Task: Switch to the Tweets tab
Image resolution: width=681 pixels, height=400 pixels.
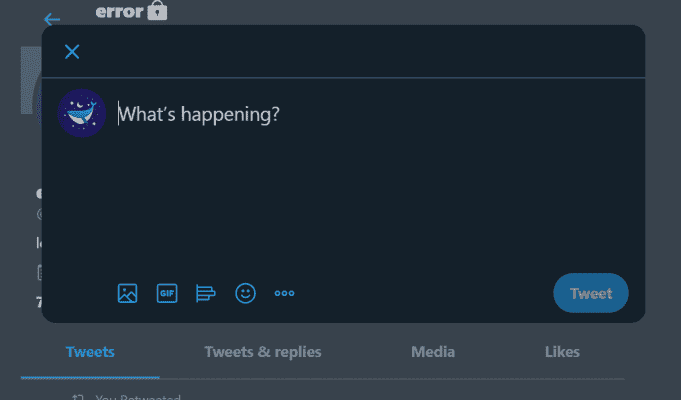Action: (x=90, y=352)
